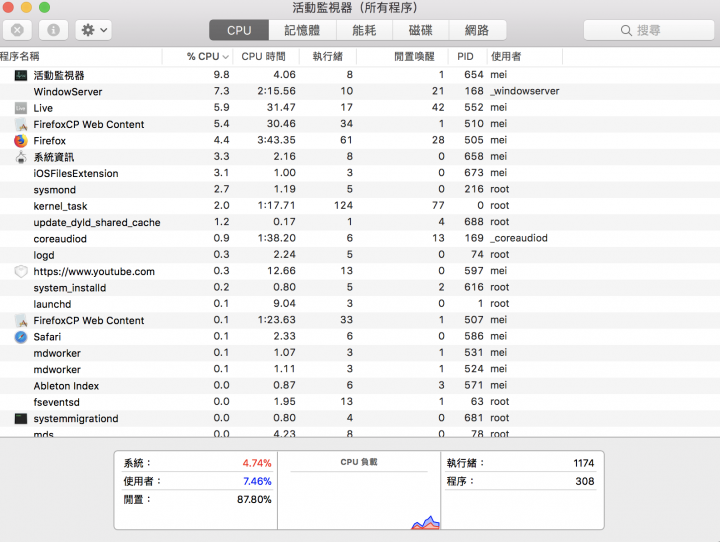Click the Safari compass icon
Viewport: 720px width, 542px height.
point(21,337)
